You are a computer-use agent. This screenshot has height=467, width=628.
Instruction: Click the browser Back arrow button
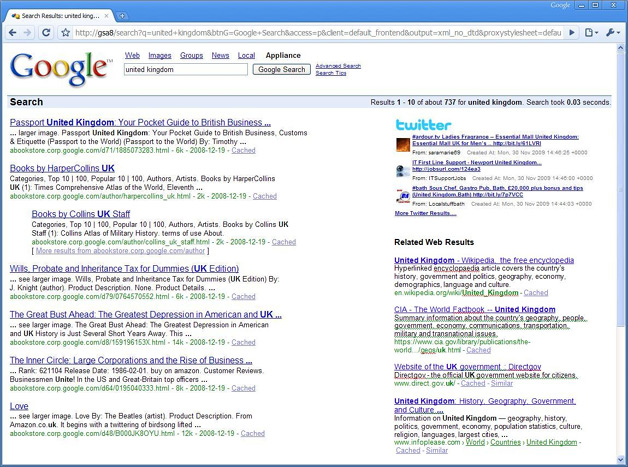tap(11, 32)
